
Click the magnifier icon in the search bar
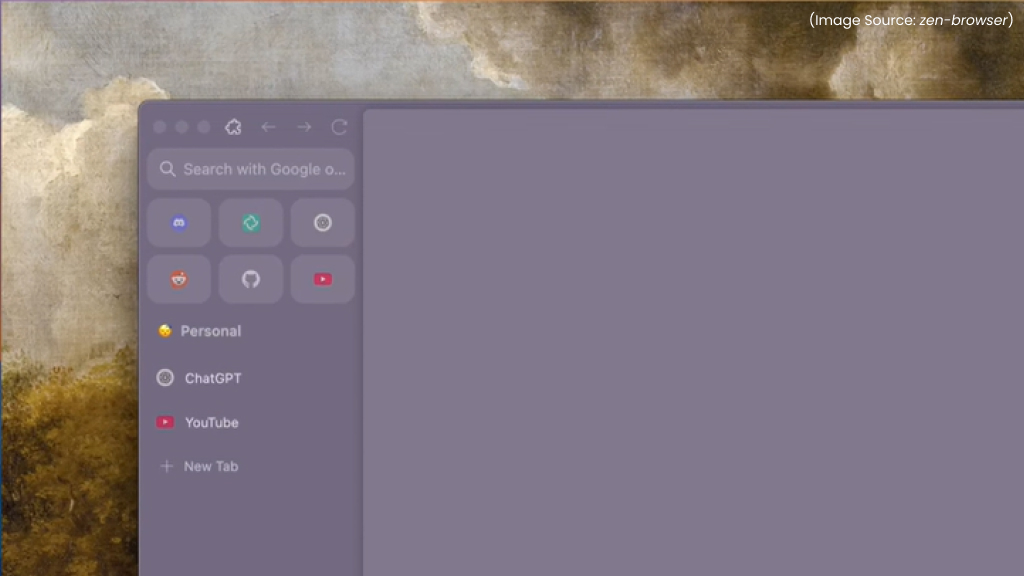click(167, 169)
